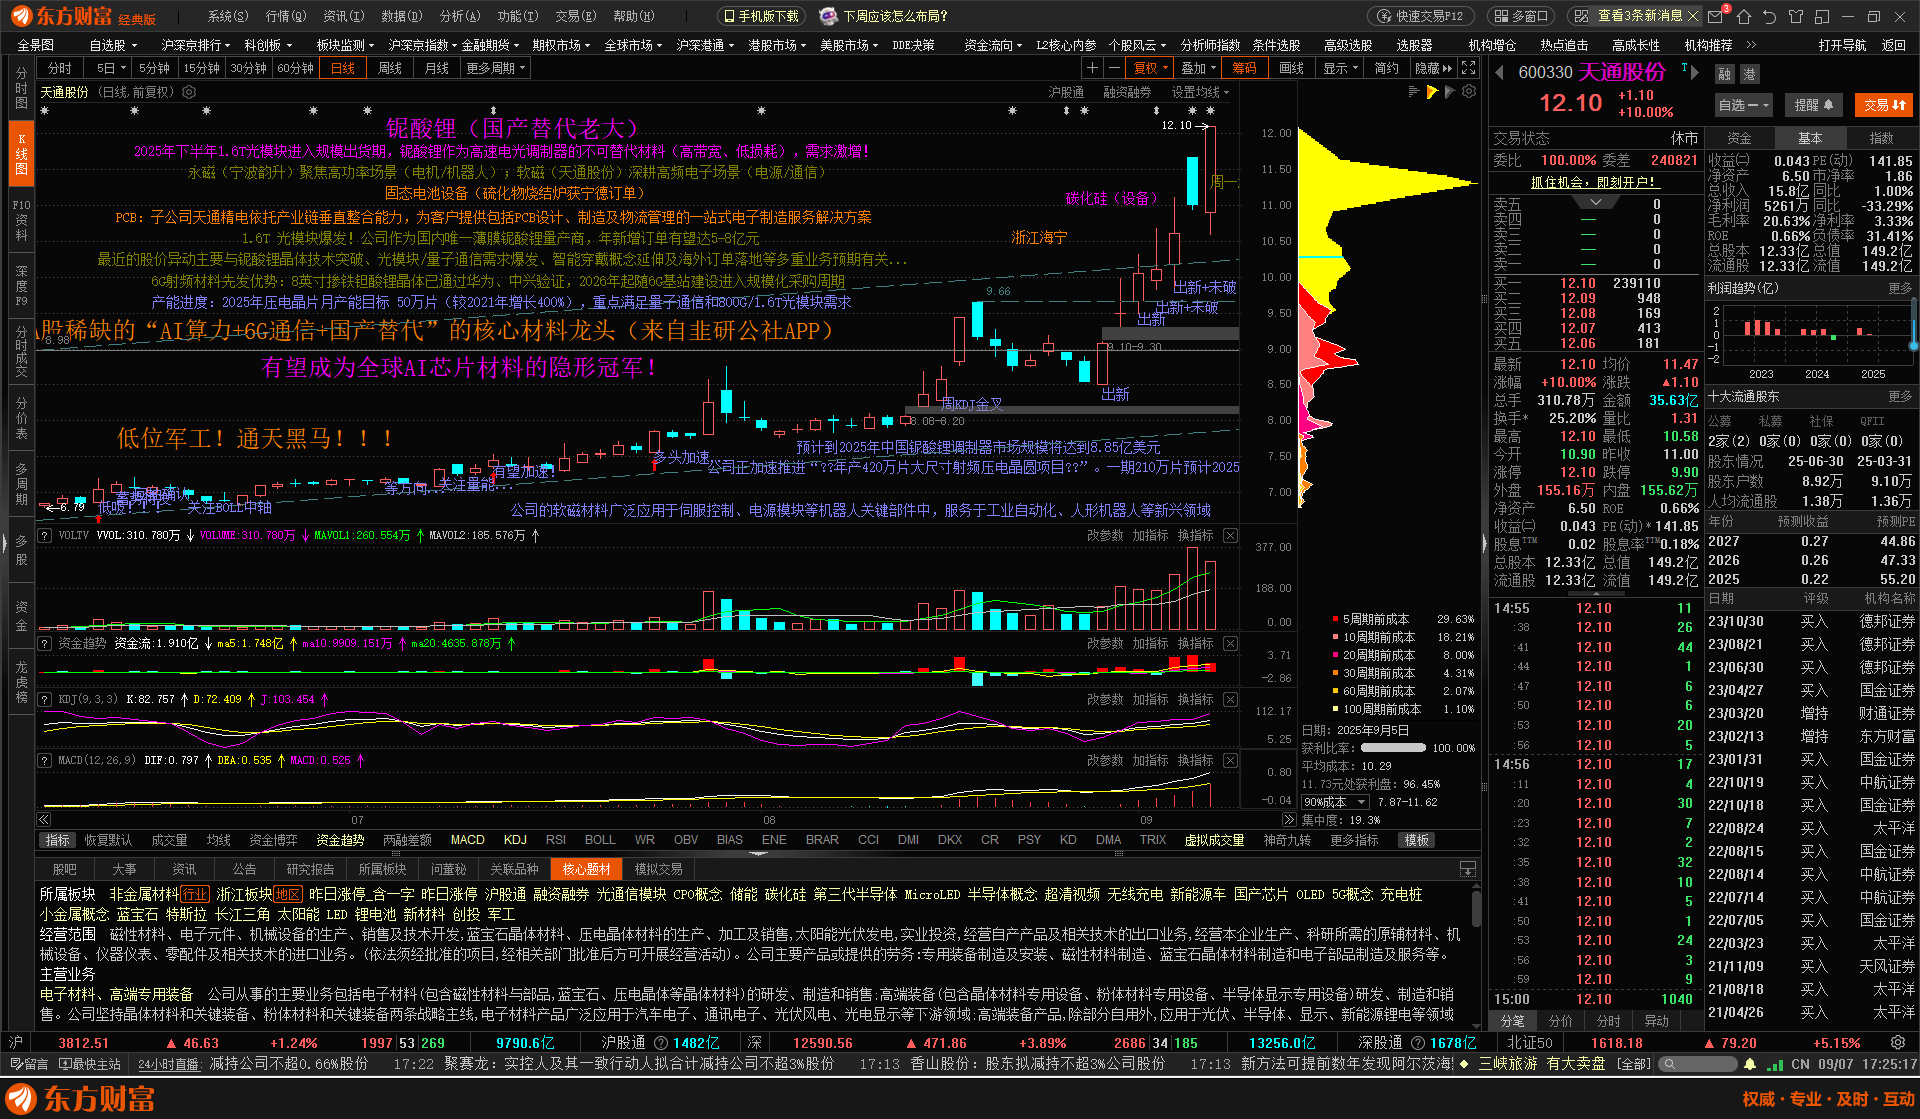This screenshot has height=1119, width=1920.
Task: Click the home icon in title bar
Action: click(1744, 17)
